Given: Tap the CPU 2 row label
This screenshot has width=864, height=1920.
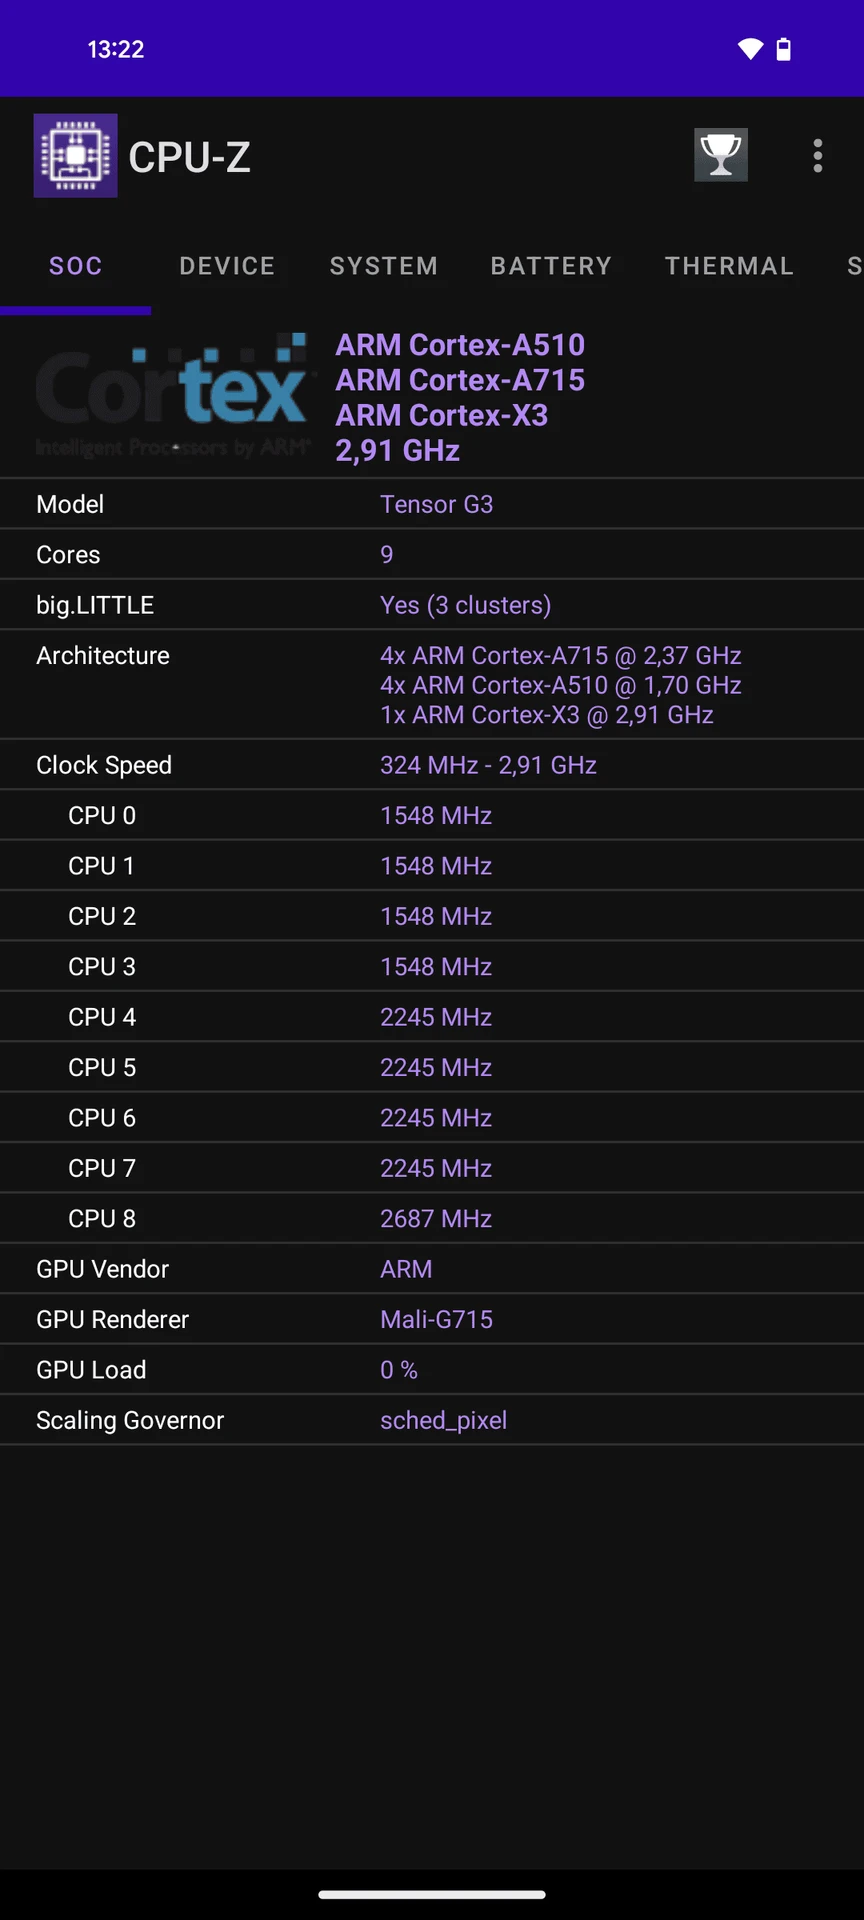Looking at the screenshot, I should 102,916.
